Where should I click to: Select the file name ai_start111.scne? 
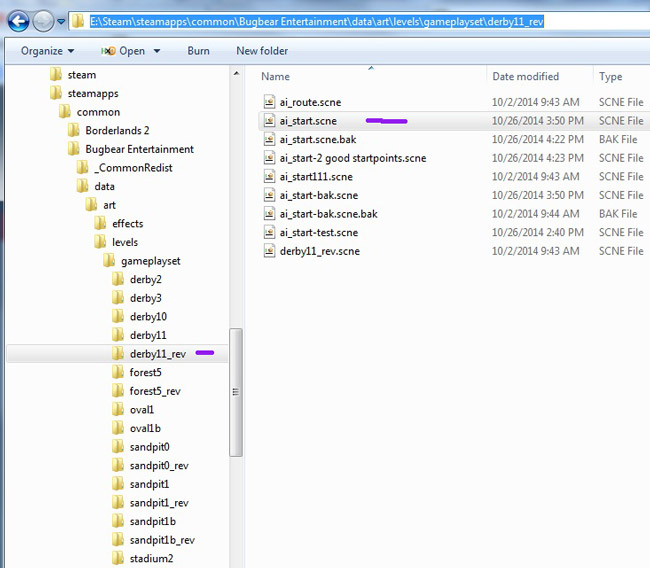pos(316,177)
